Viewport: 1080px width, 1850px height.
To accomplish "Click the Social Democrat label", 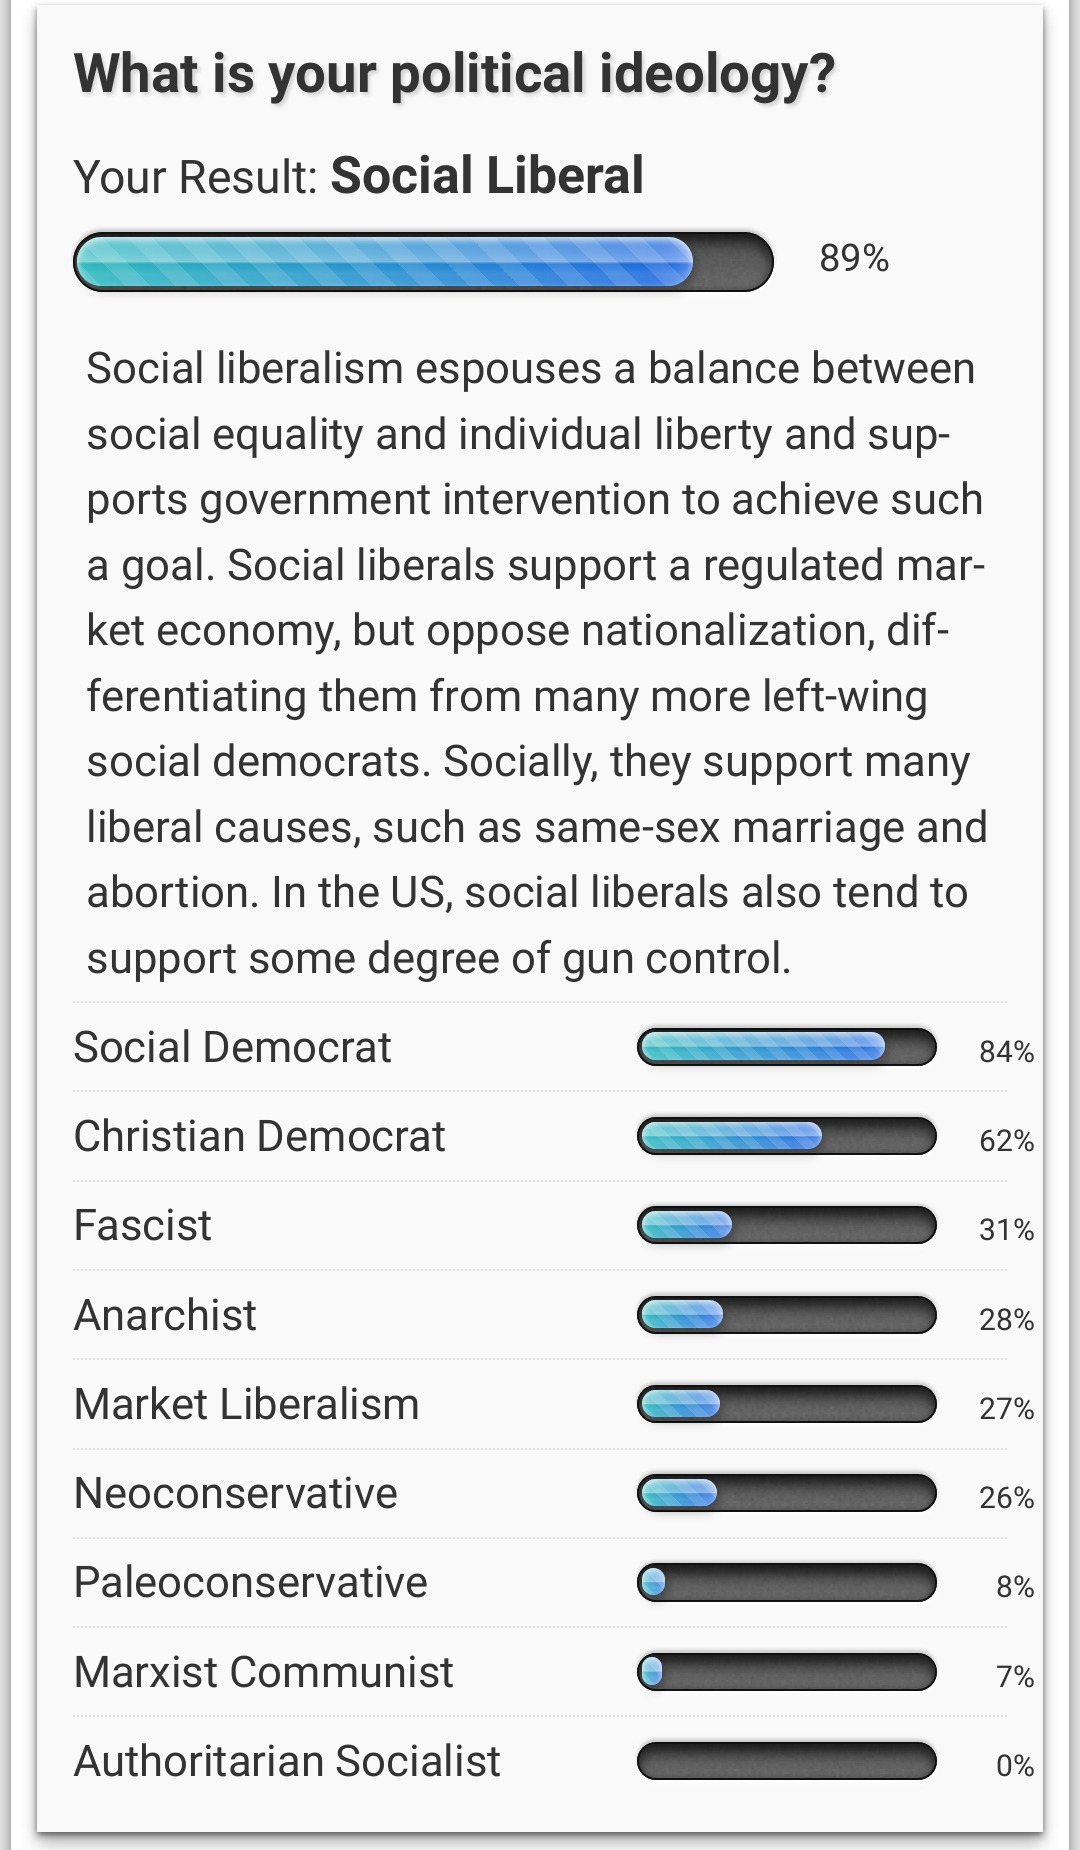I will pos(232,1047).
